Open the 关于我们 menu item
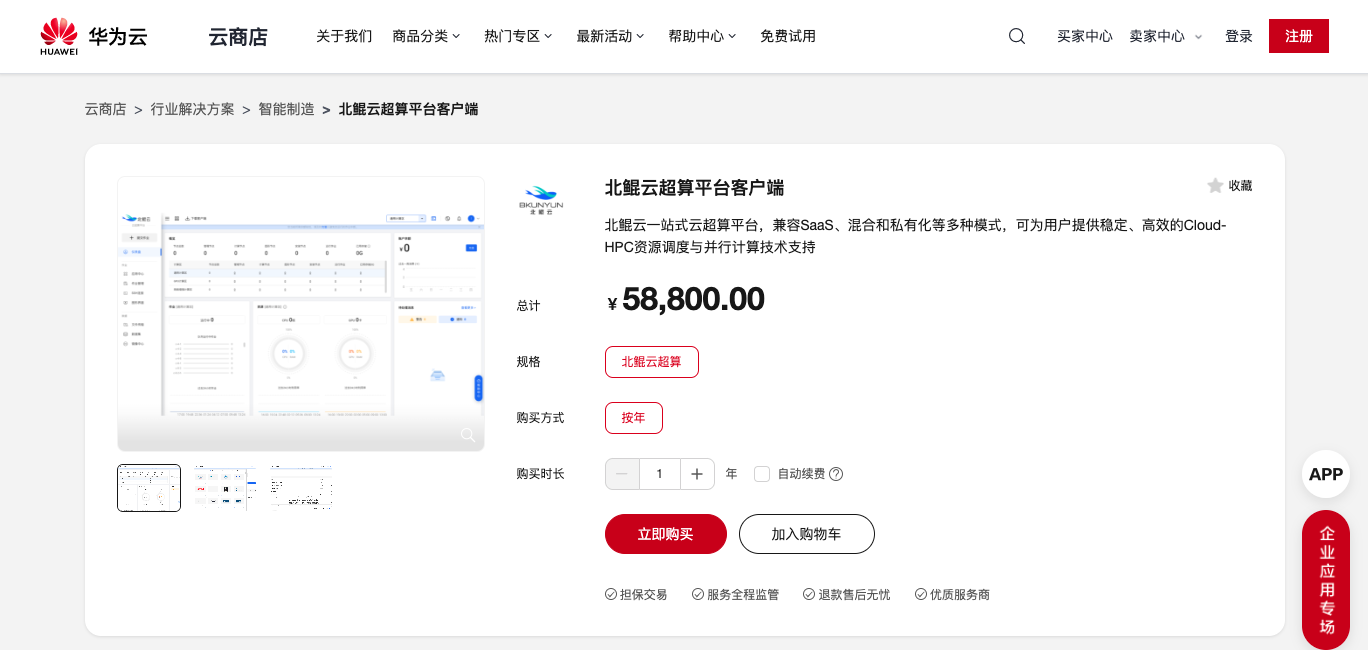Screen dimensions: 1368x650 pos(344,36)
